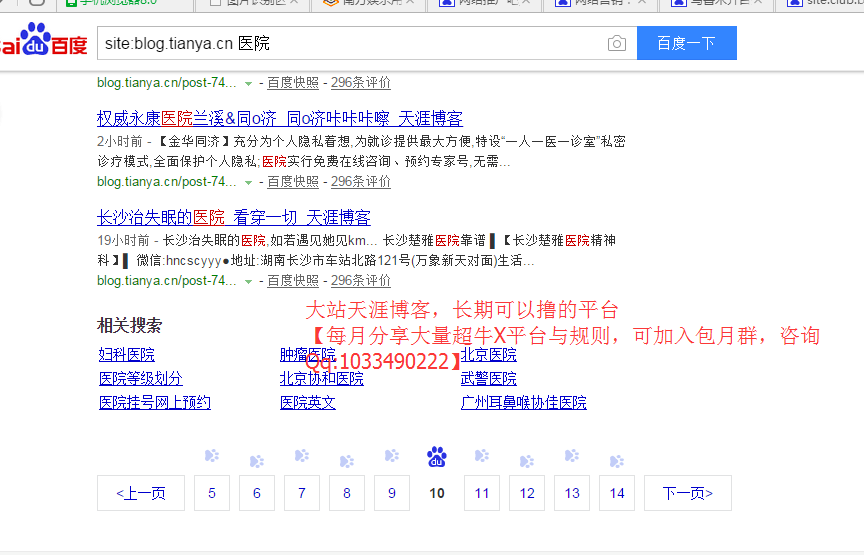Open the 长沙治失眠的医院 result title
Viewport: 864px width, 555px height.
tap(234, 218)
